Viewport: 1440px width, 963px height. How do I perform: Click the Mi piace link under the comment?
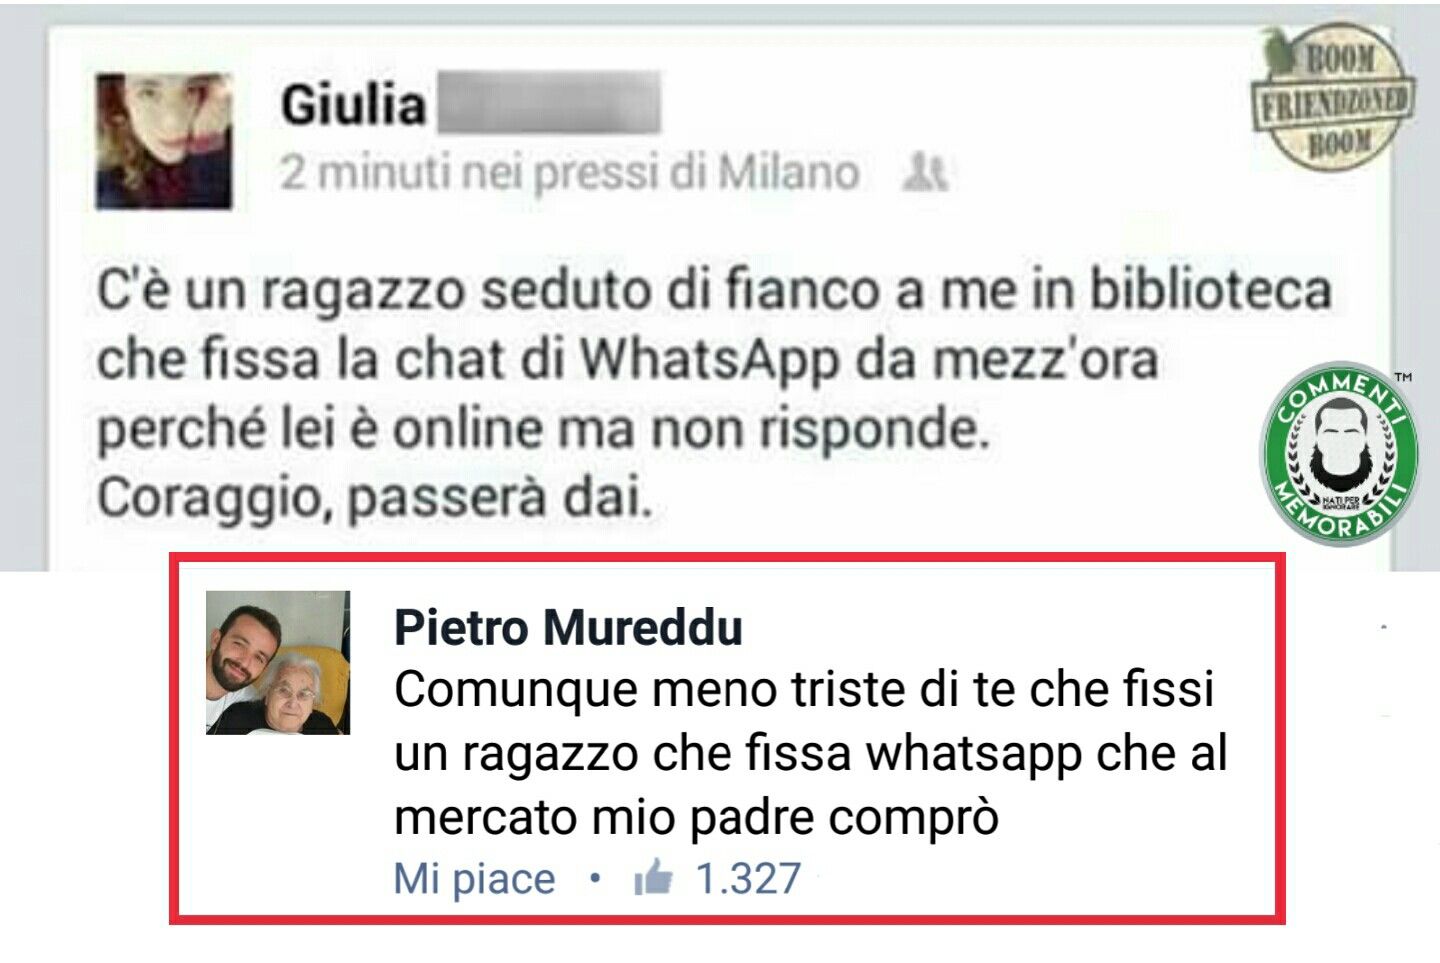[474, 878]
